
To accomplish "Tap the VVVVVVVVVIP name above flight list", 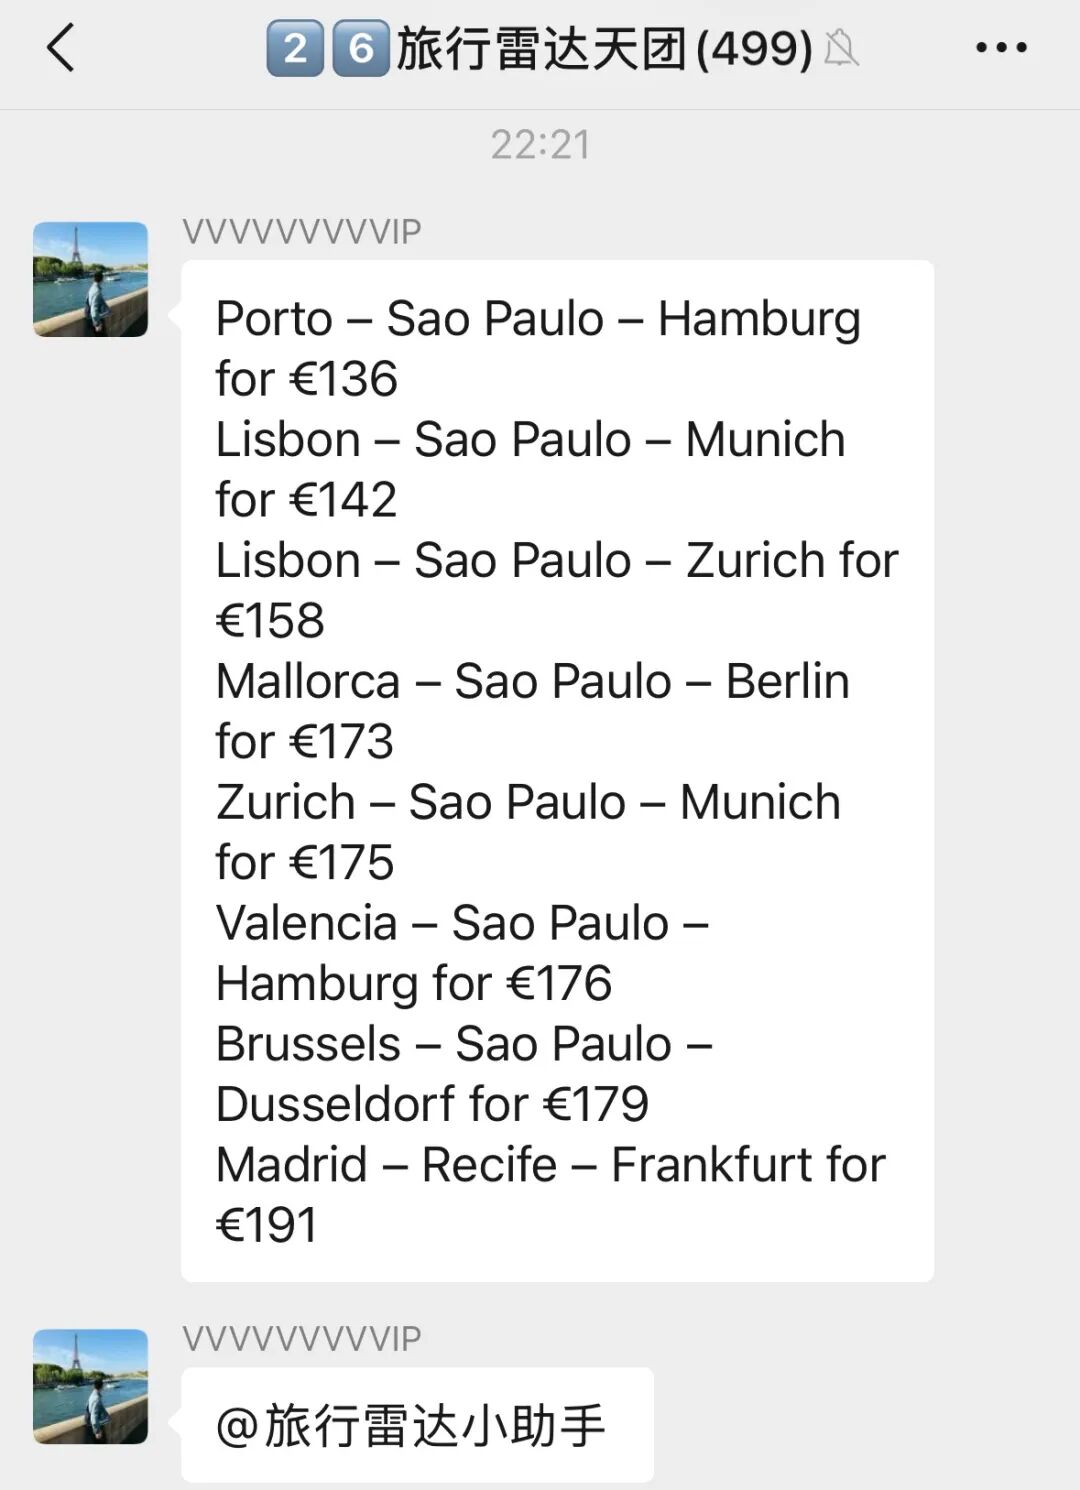I will [301, 232].
